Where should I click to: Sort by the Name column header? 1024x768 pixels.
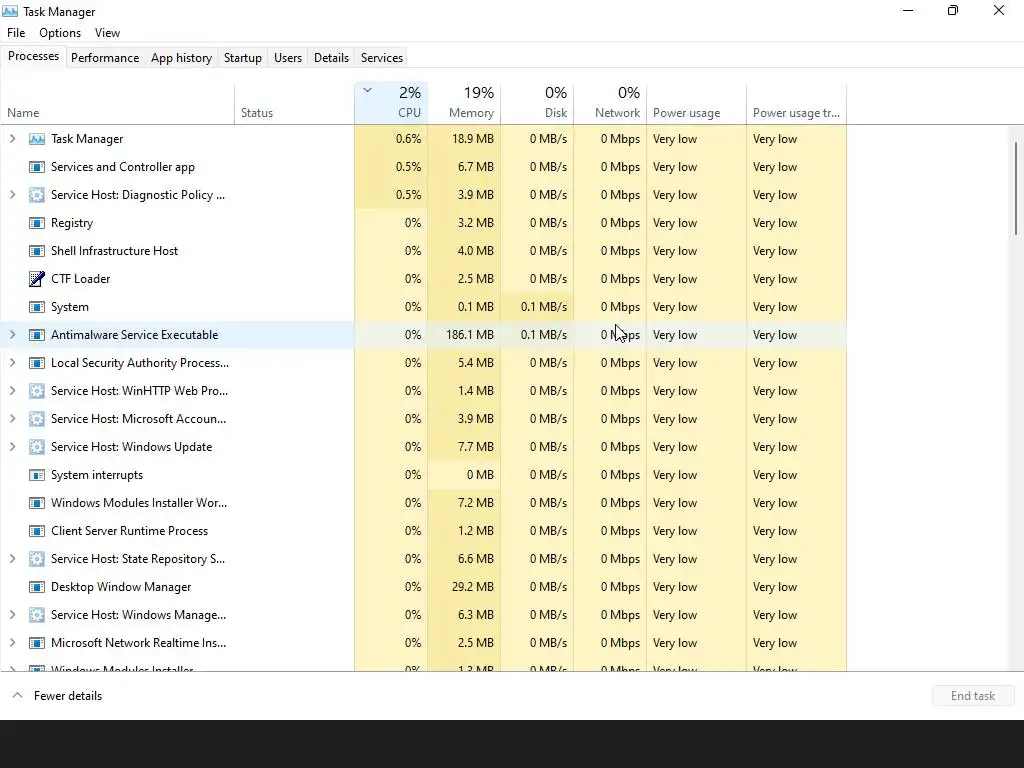[118, 103]
